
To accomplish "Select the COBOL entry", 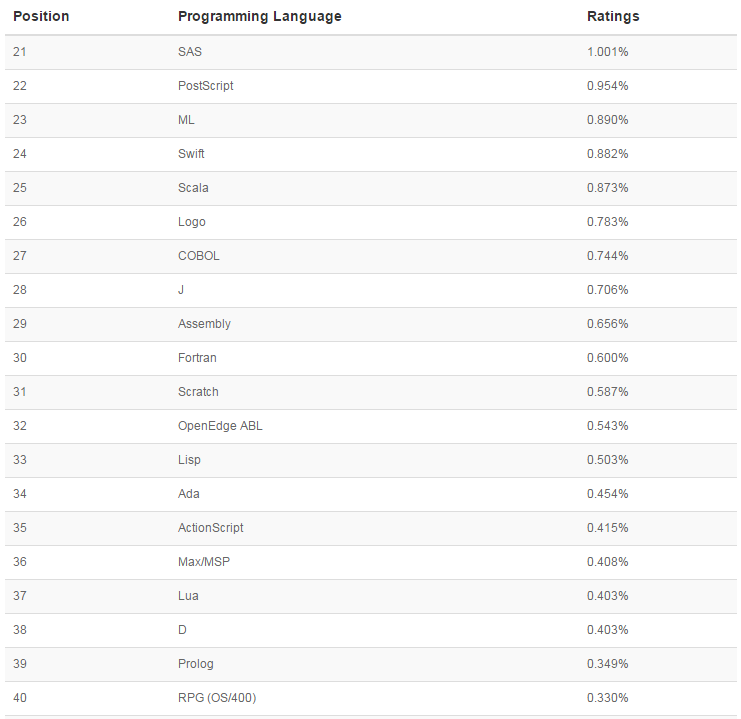I will pyautogui.click(x=199, y=256).
